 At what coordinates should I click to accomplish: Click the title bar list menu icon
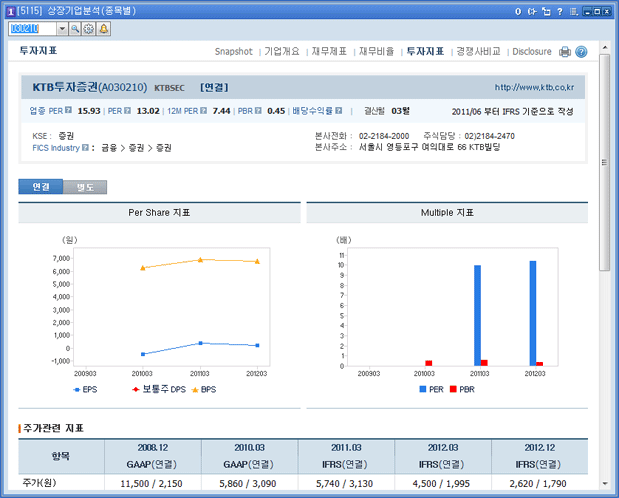pyautogui.click(x=574, y=11)
